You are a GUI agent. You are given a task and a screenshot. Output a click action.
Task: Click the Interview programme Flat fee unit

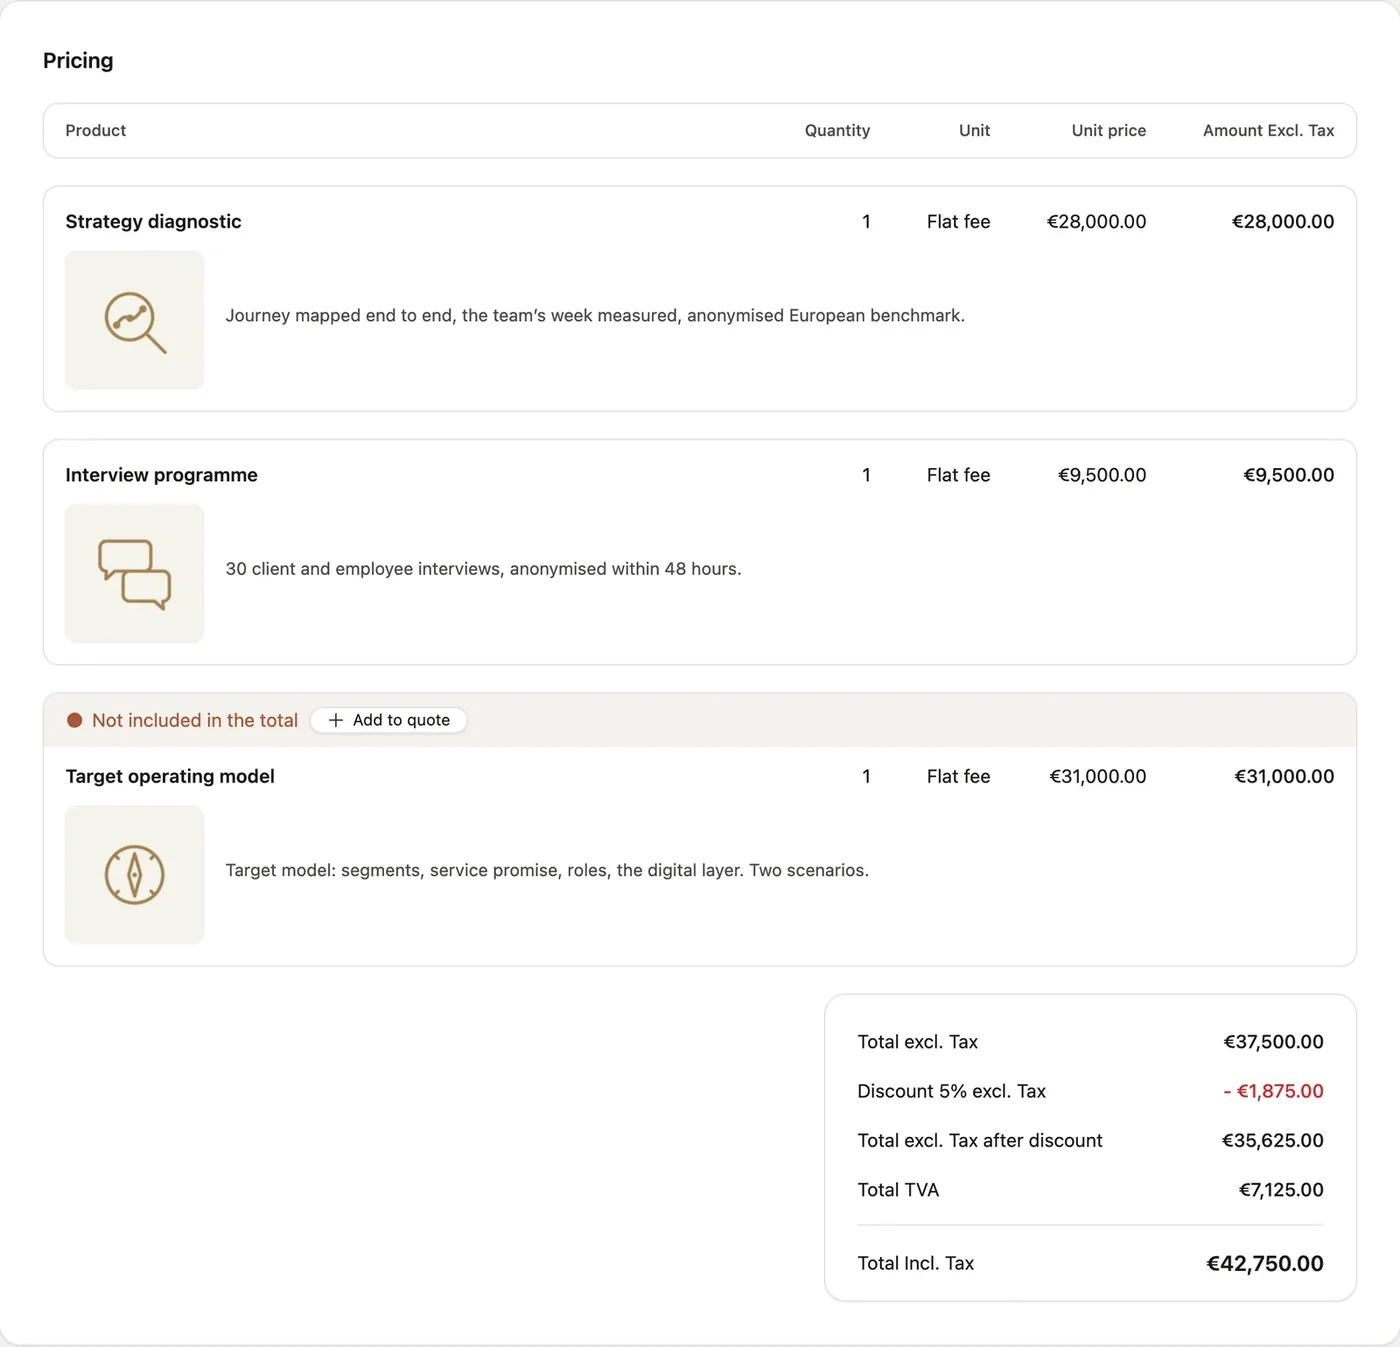point(959,475)
